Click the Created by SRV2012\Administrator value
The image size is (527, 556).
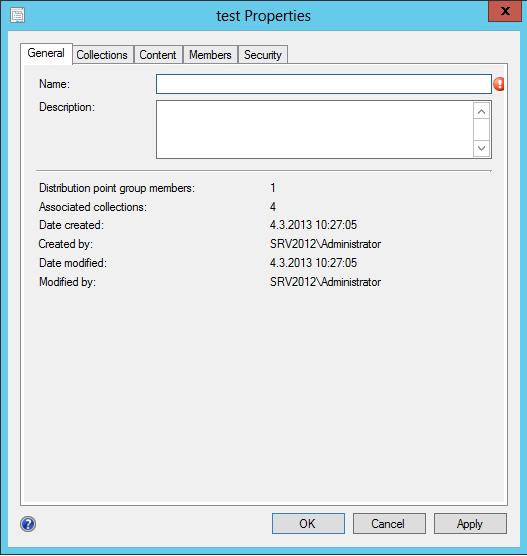325,244
